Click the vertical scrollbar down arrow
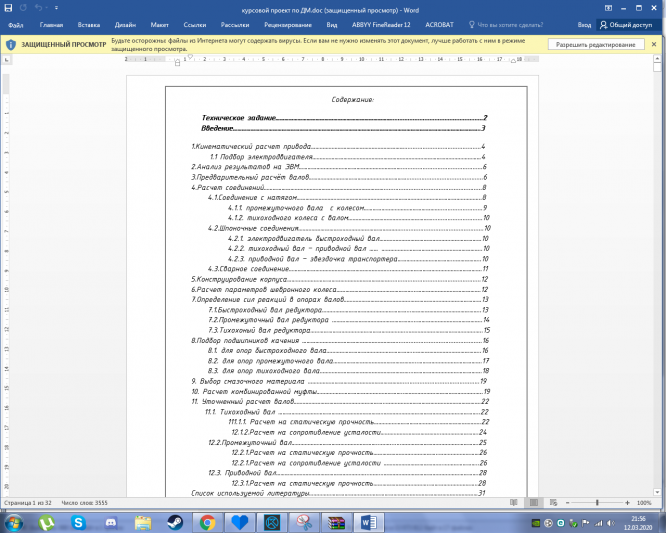The width and height of the screenshot is (666, 533). coord(657,492)
